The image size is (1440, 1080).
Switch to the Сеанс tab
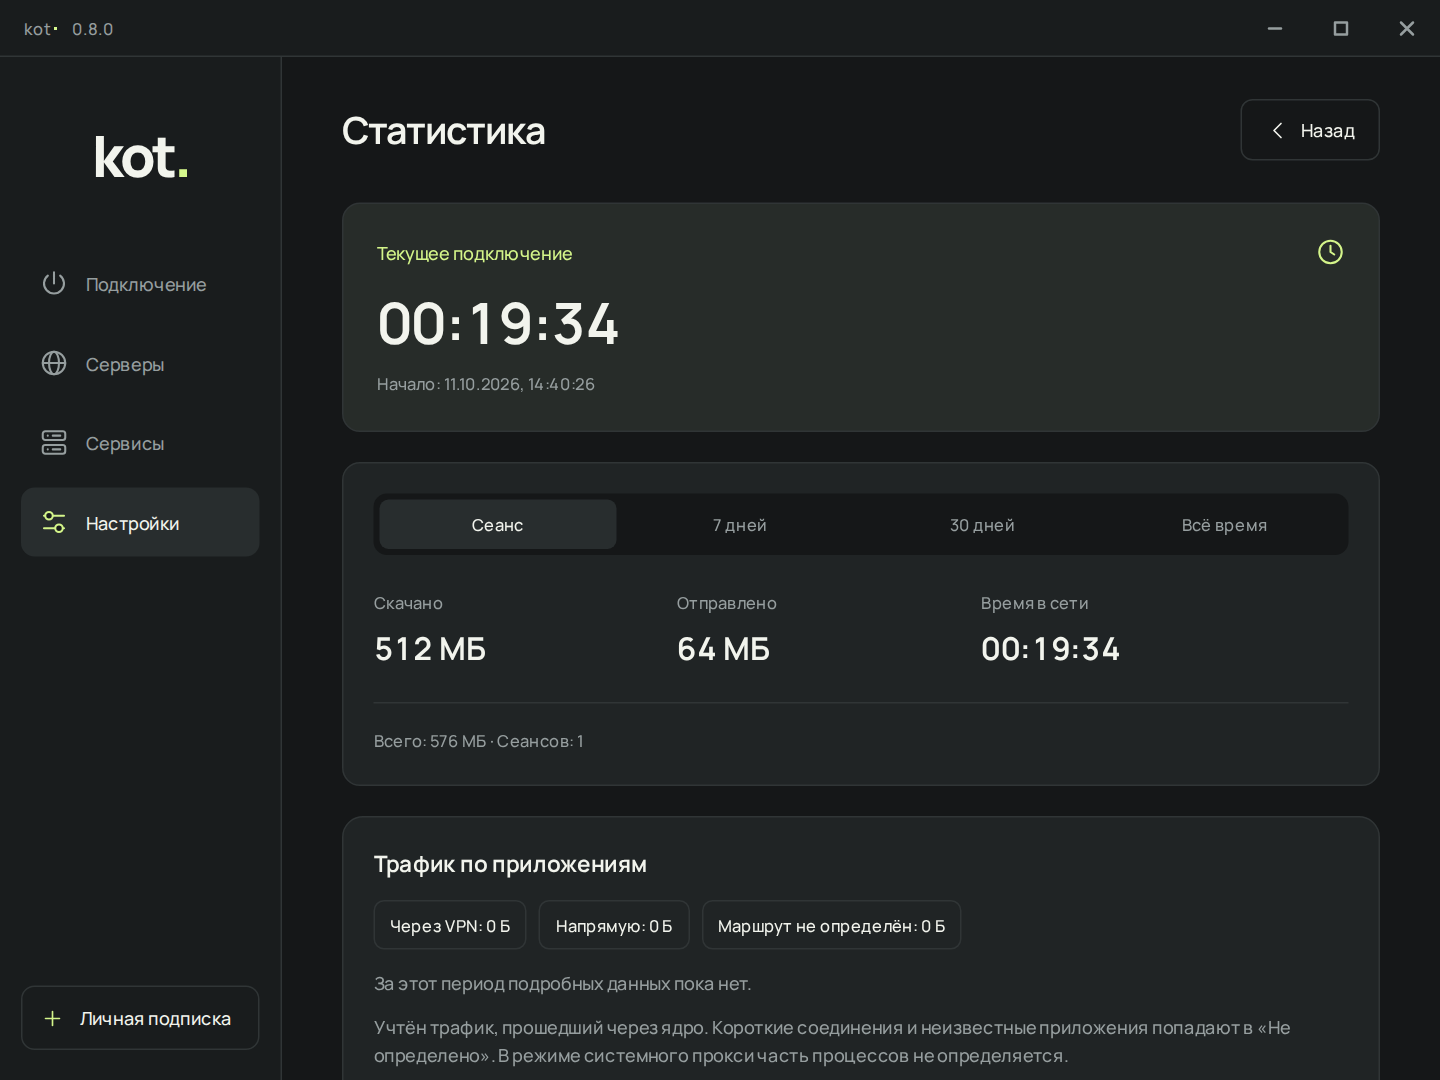tap(498, 525)
